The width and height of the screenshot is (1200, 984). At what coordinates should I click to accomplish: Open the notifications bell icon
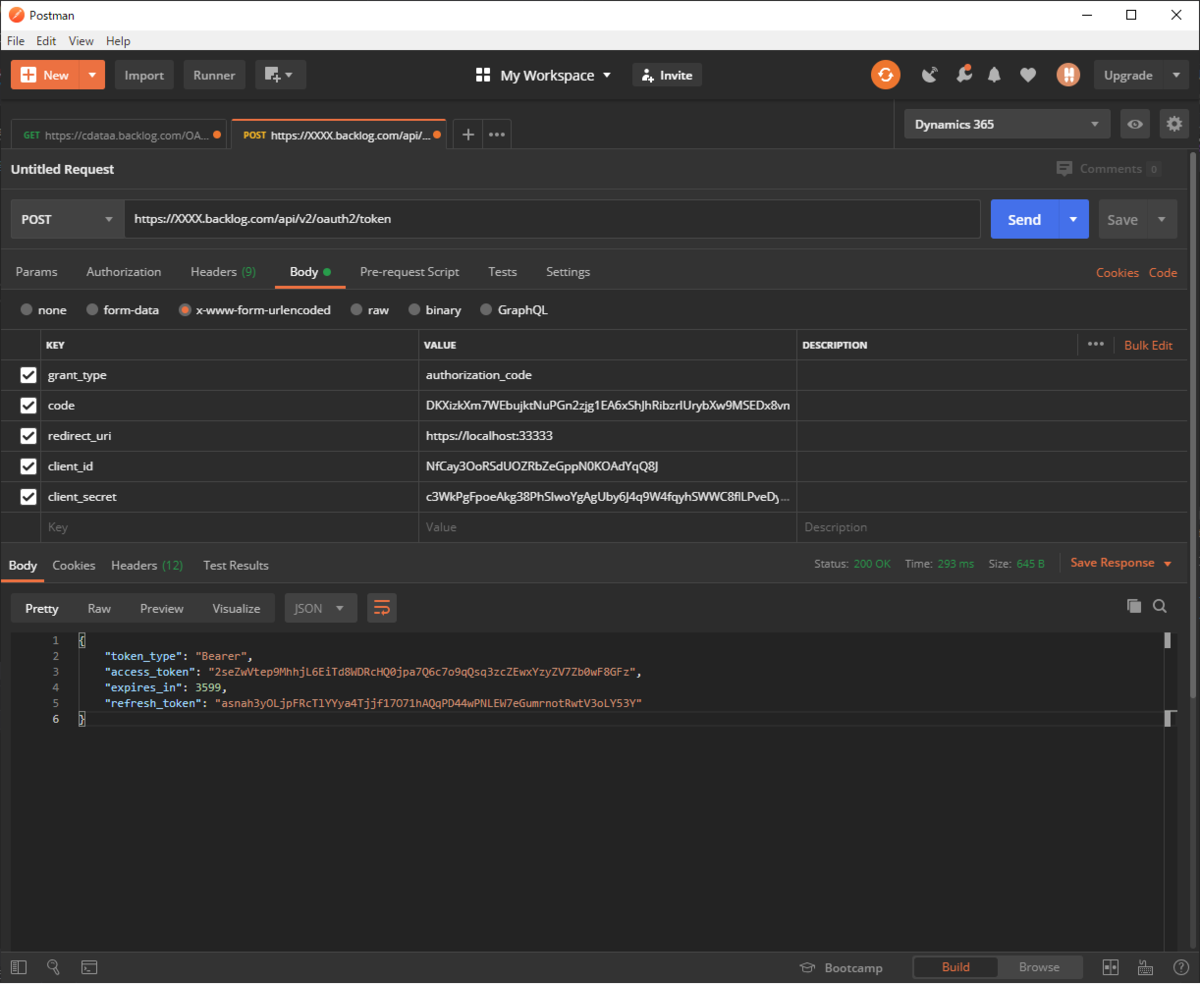click(x=994, y=75)
